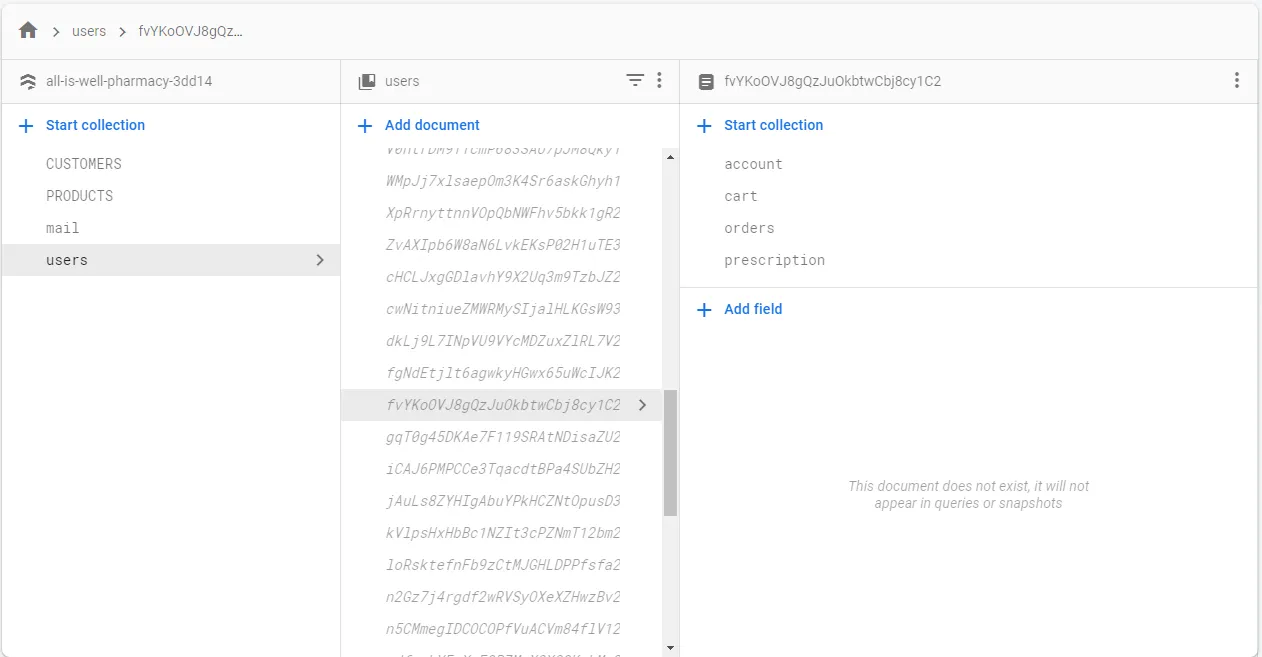Viewport: 1262px width, 657px height.
Task: Click the filter icon in users column
Action: [635, 81]
